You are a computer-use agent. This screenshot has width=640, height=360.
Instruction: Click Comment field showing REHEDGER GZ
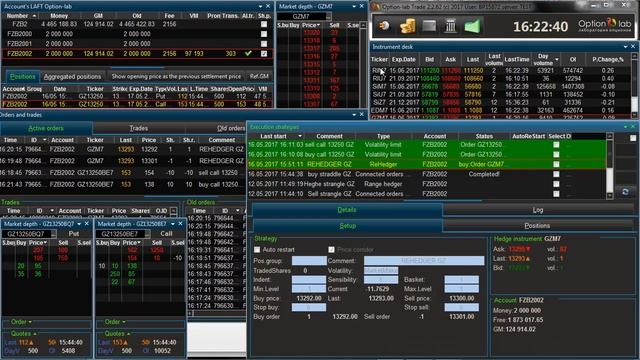[424, 261]
